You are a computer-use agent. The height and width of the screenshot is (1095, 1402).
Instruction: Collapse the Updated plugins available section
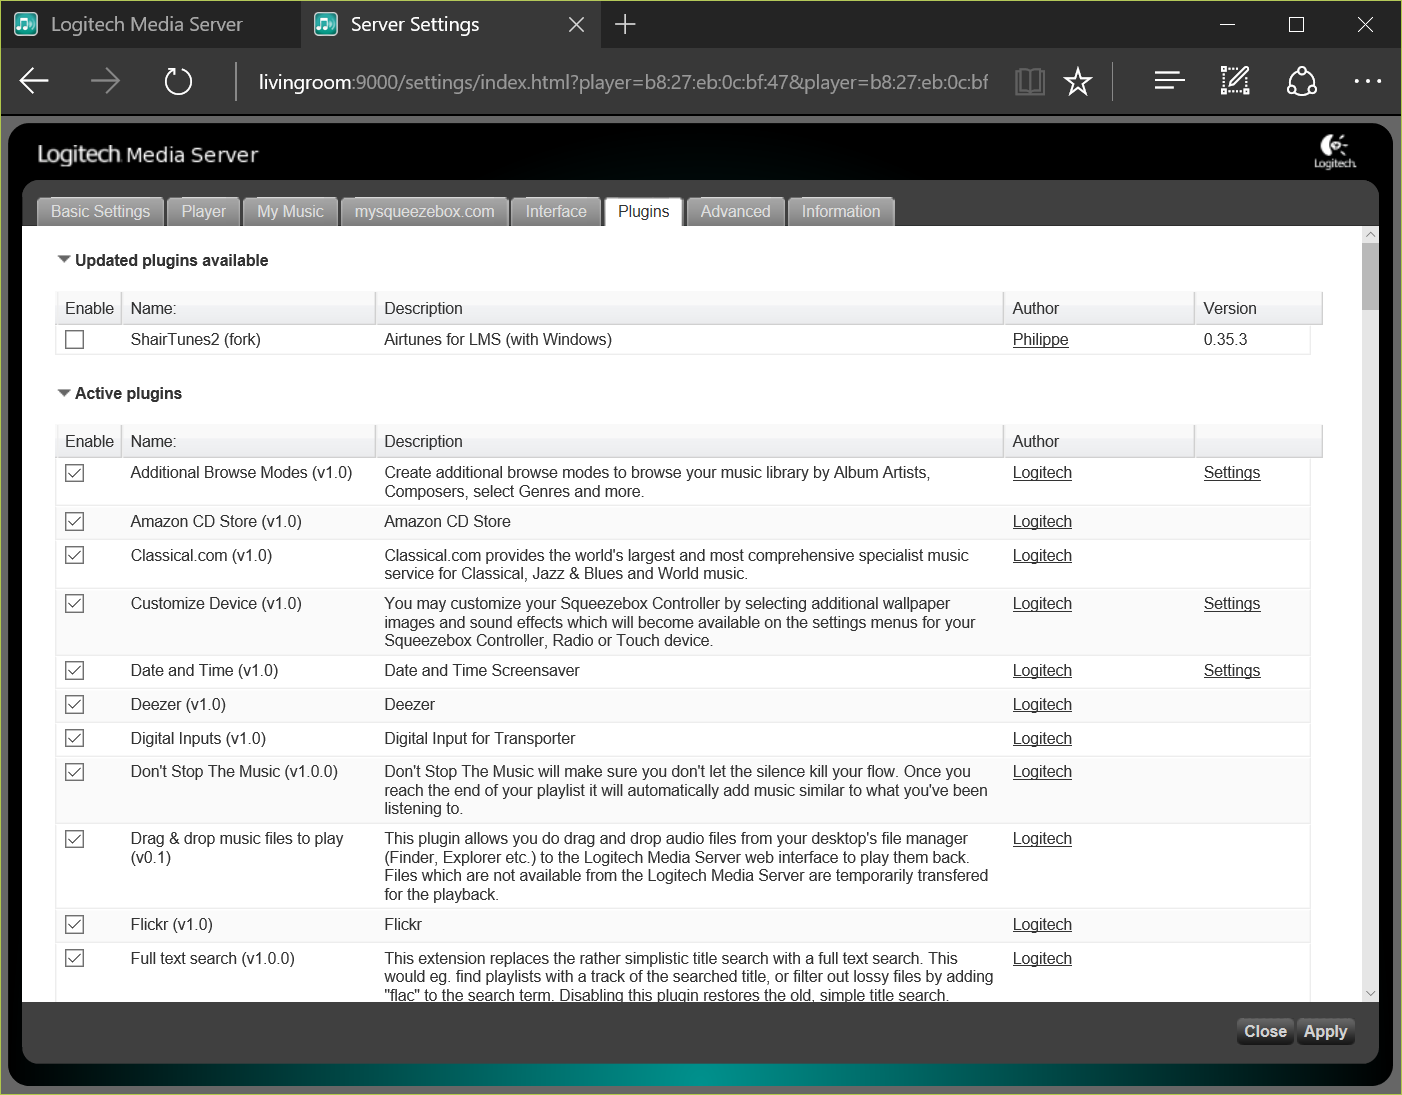point(64,260)
